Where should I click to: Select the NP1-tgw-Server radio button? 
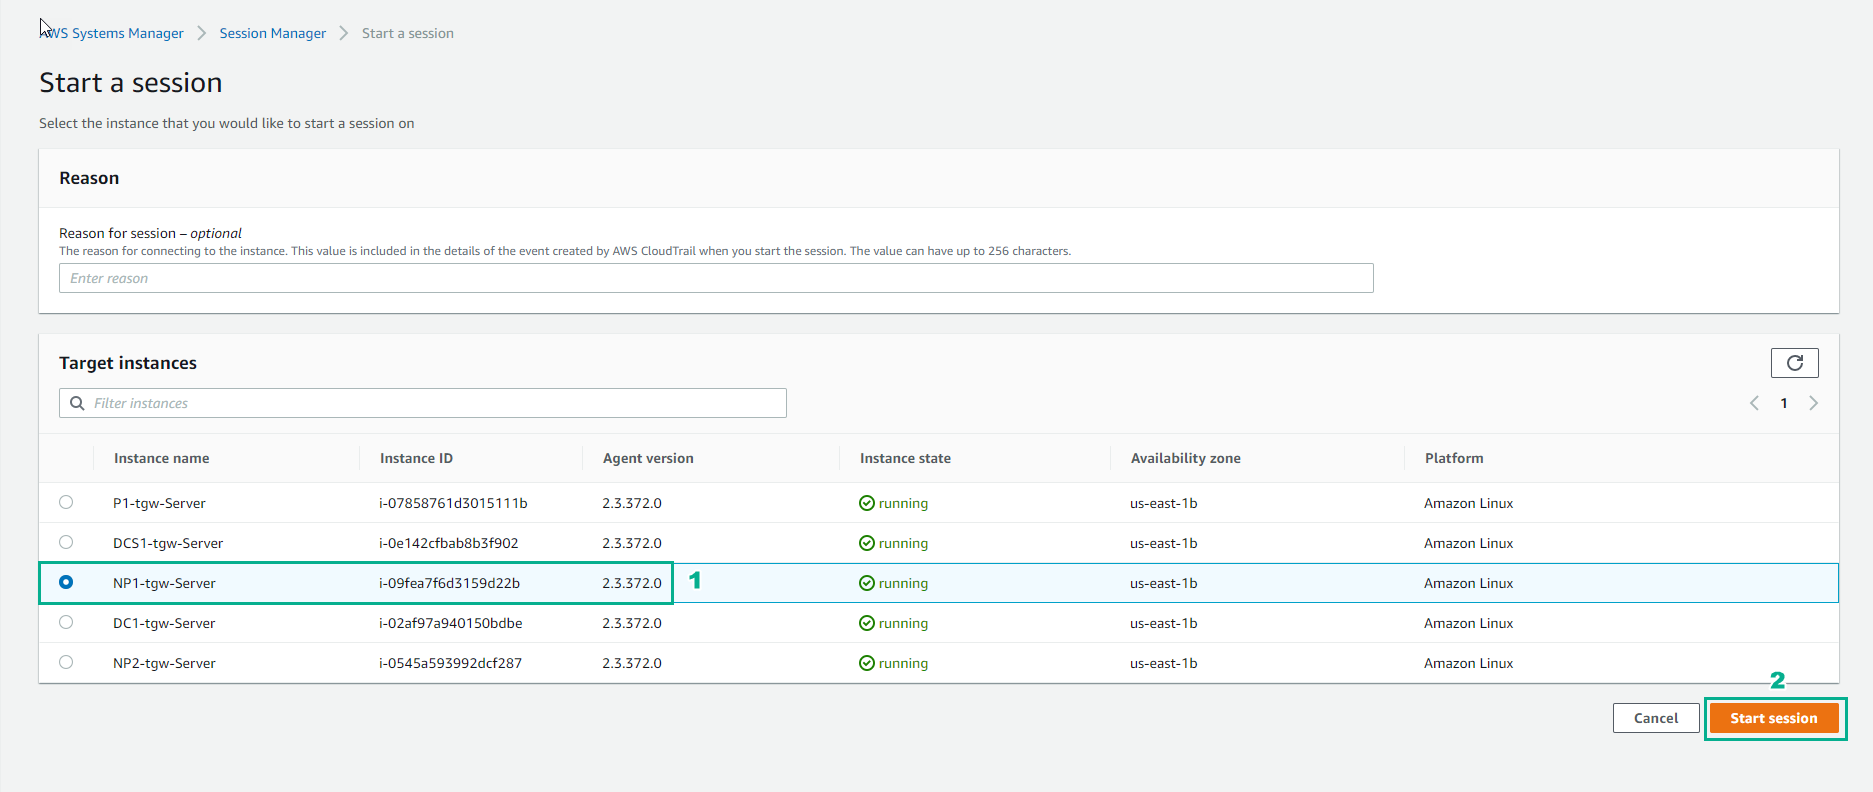(66, 582)
